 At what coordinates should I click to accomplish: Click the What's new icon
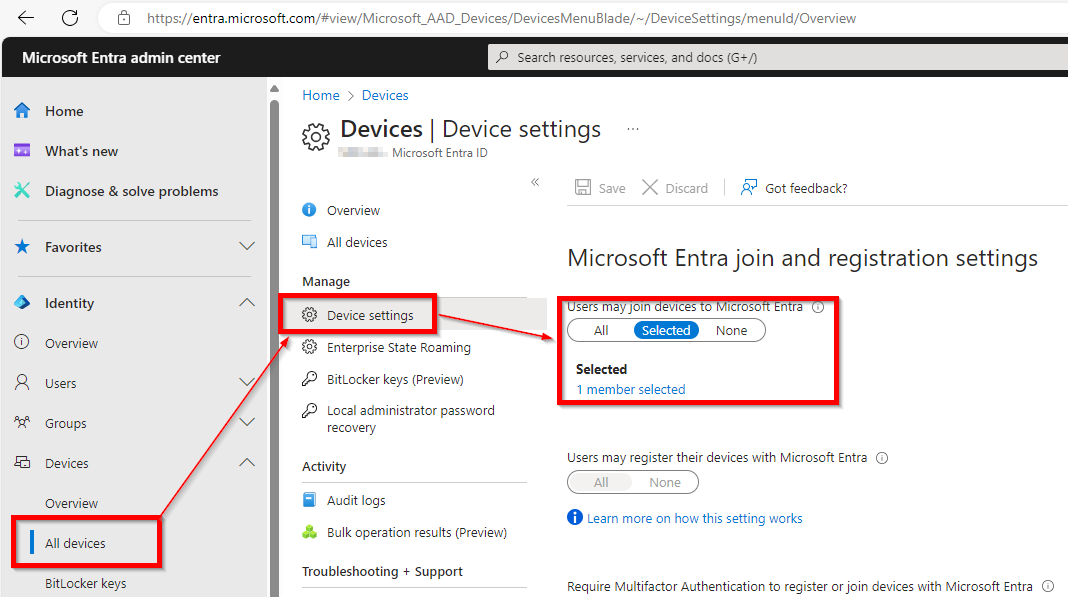click(22, 151)
